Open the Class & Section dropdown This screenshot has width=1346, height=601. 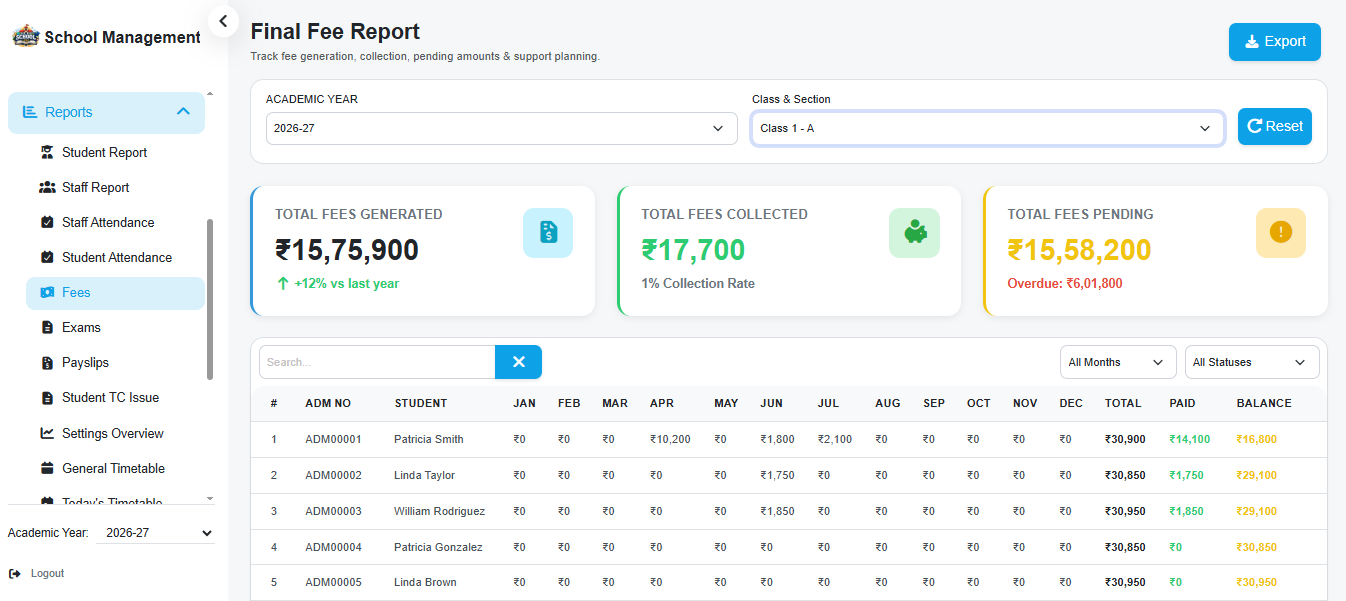(987, 128)
